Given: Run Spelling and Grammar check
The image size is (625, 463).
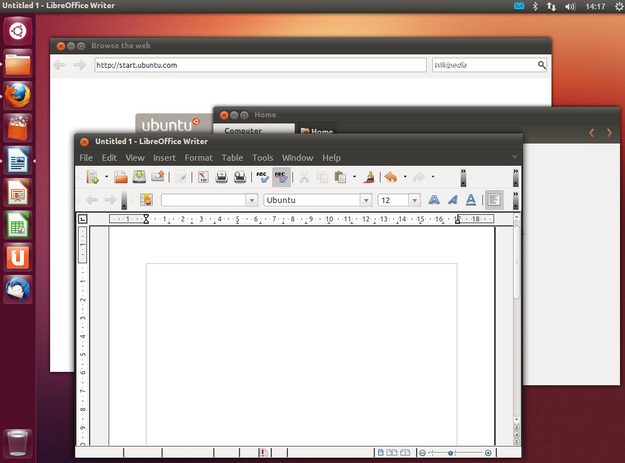Looking at the screenshot, I should point(262,177).
